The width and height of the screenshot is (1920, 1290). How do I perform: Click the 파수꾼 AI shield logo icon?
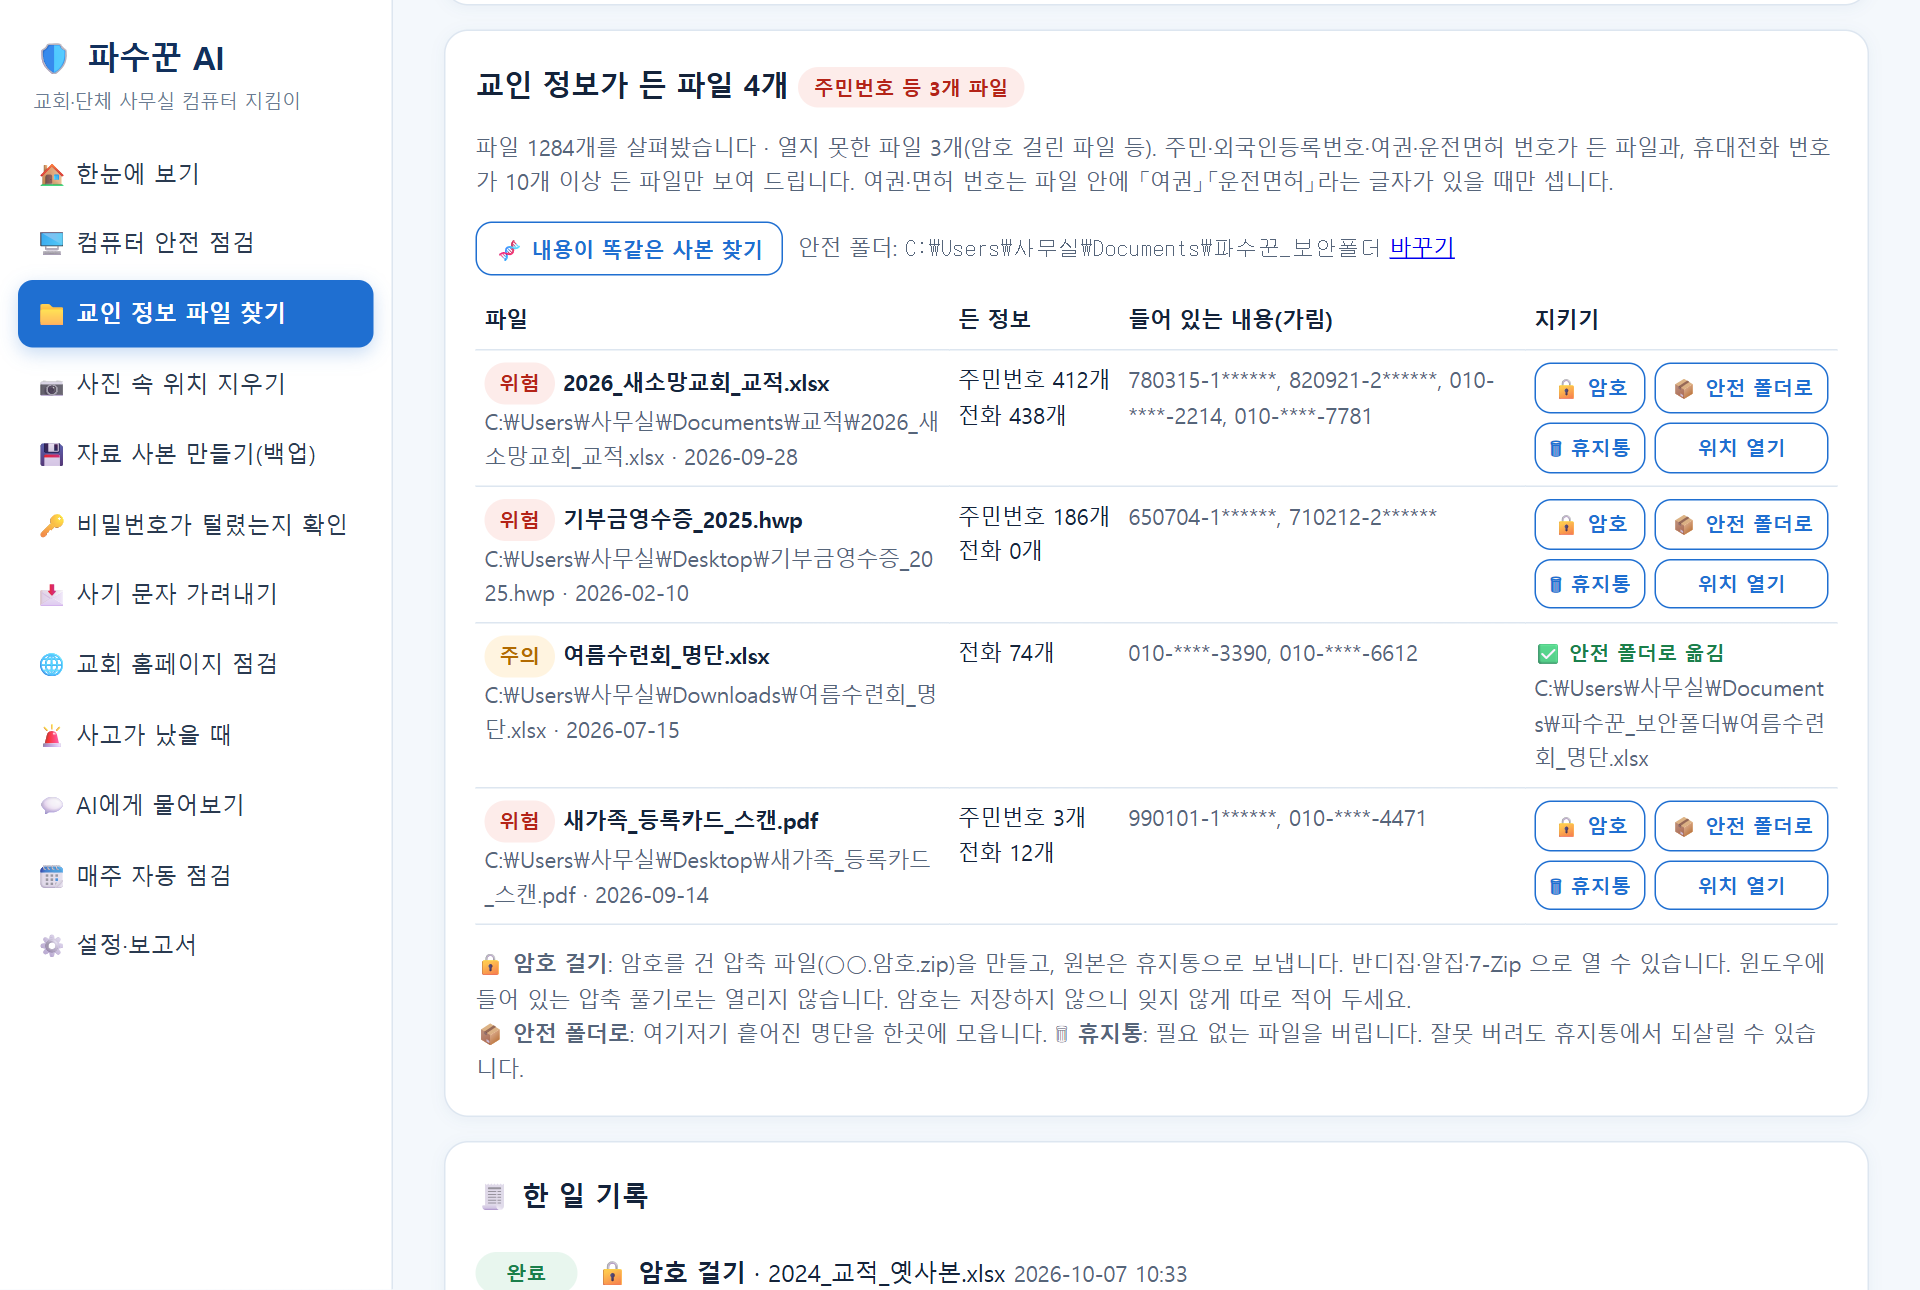click(54, 58)
